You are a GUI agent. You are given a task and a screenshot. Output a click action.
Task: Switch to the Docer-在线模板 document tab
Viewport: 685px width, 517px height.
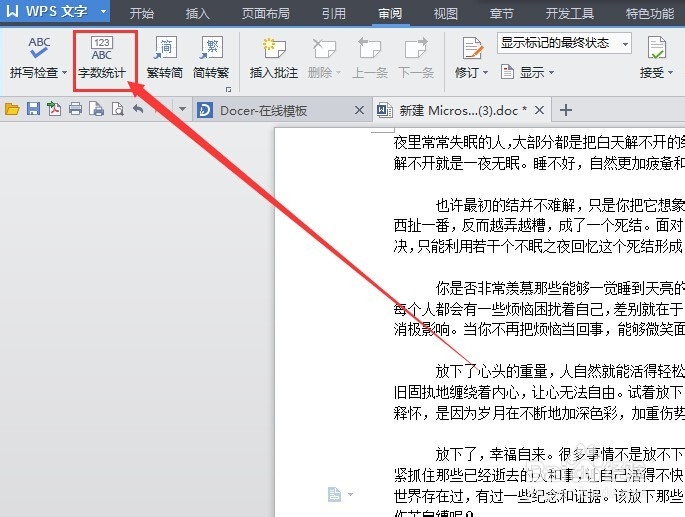pos(282,110)
